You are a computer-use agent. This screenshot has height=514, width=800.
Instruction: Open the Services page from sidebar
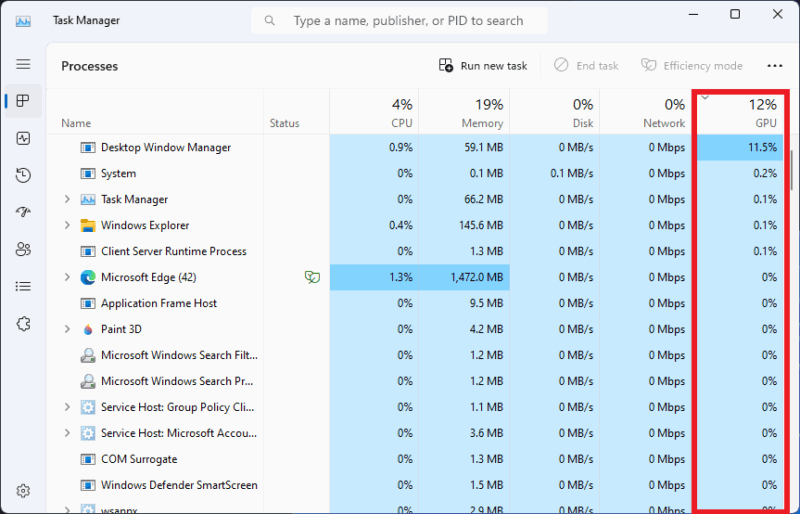[x=23, y=323]
